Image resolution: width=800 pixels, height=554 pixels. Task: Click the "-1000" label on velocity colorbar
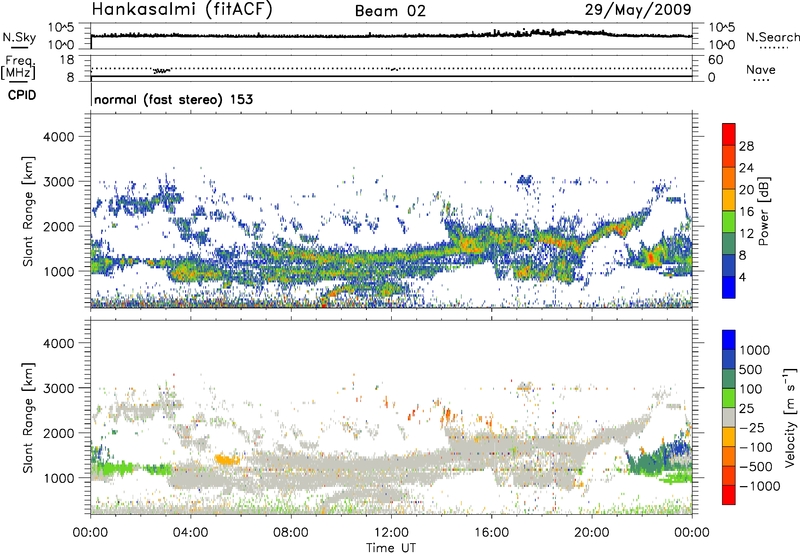[x=759, y=486]
